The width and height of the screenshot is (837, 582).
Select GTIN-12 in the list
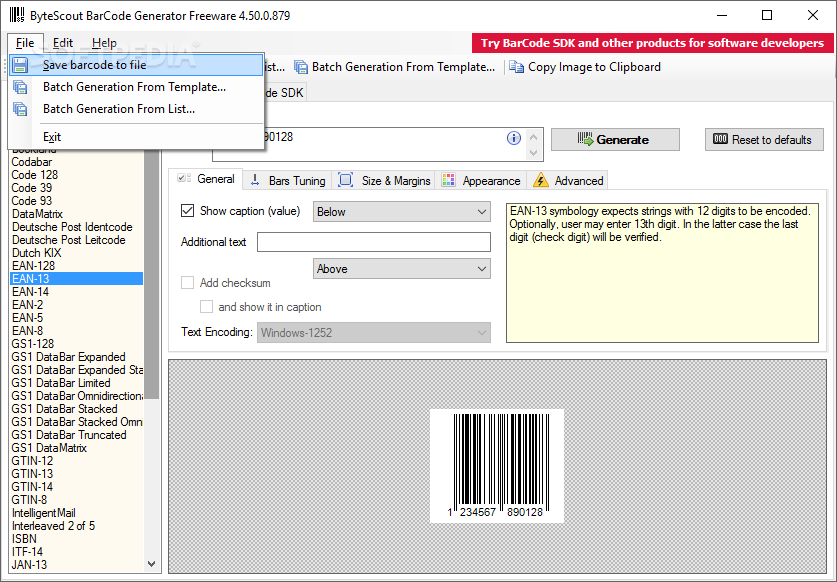pyautogui.click(x=33, y=461)
